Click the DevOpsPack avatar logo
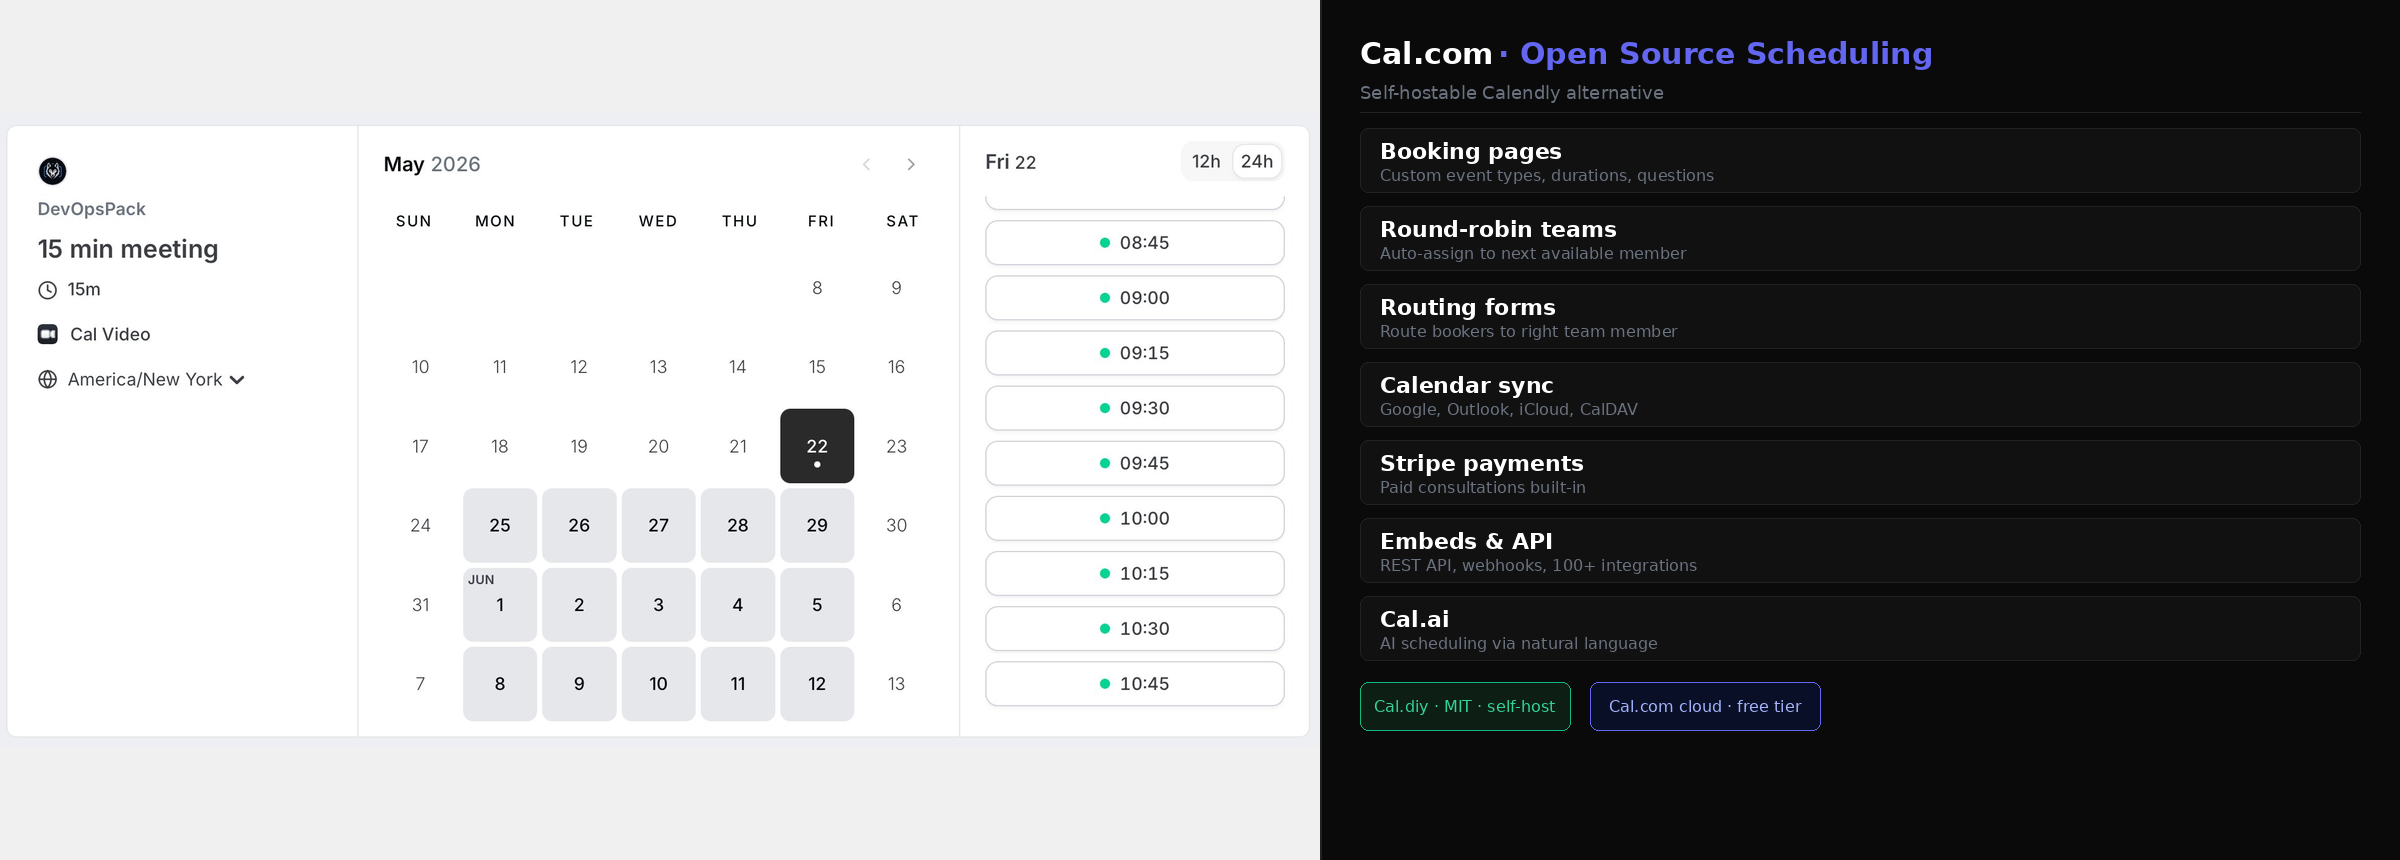Viewport: 2400px width, 860px height. coord(52,171)
